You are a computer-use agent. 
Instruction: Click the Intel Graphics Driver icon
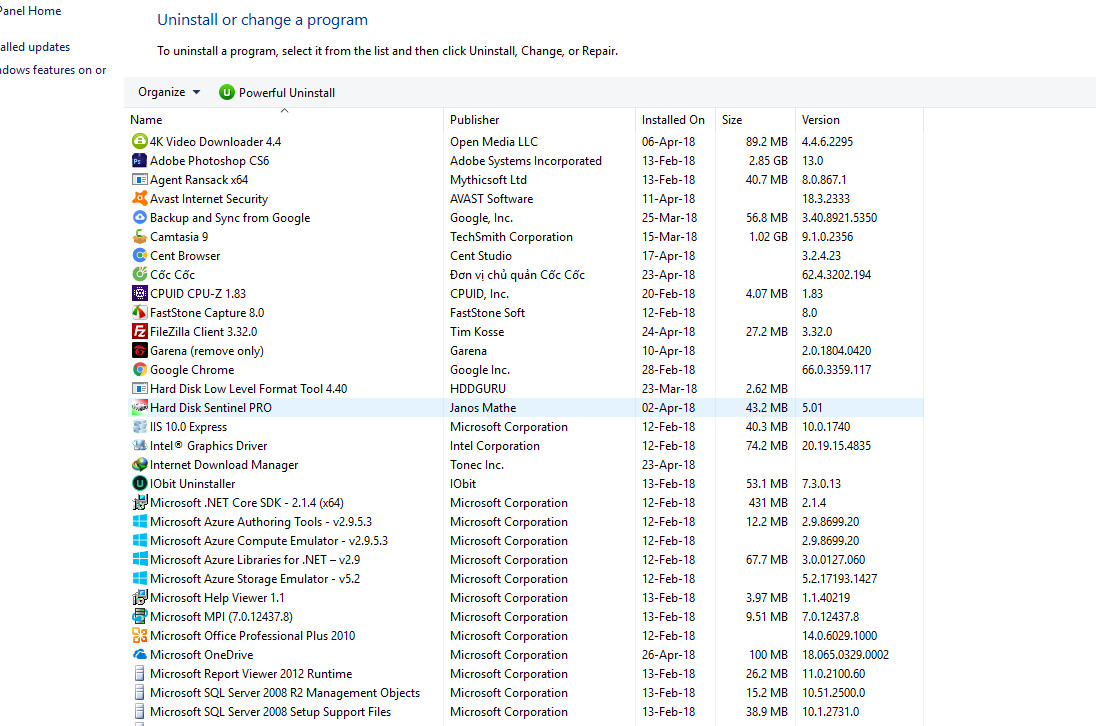(x=140, y=445)
